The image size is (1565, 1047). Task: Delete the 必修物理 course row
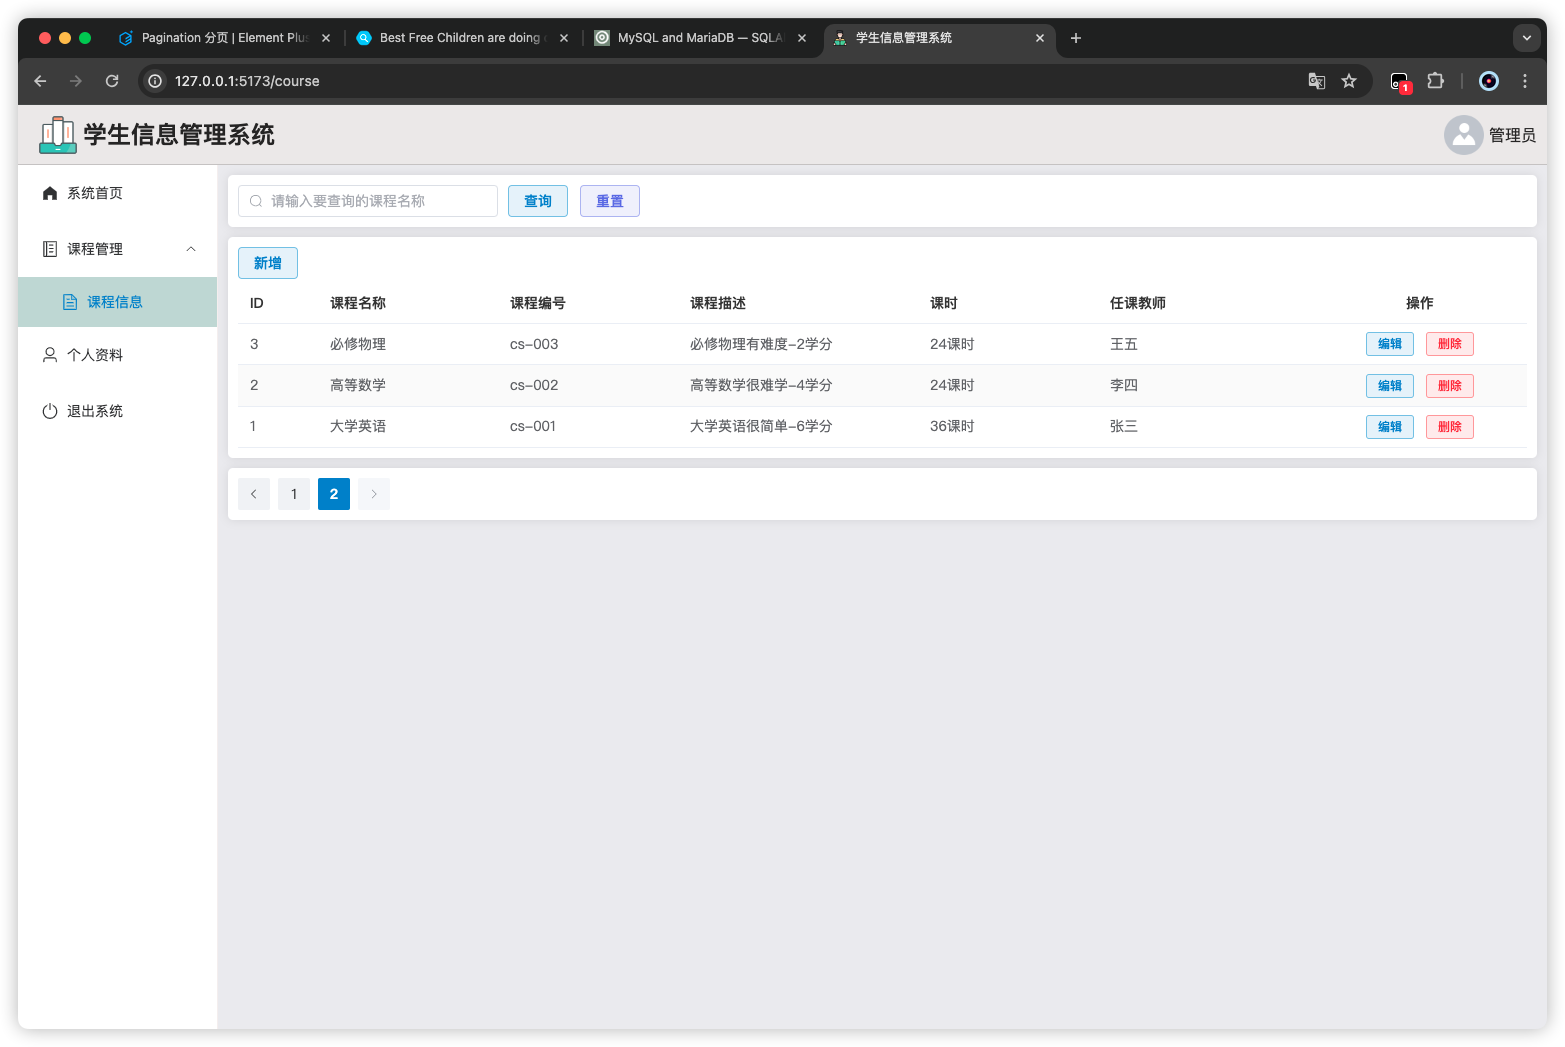(x=1450, y=344)
